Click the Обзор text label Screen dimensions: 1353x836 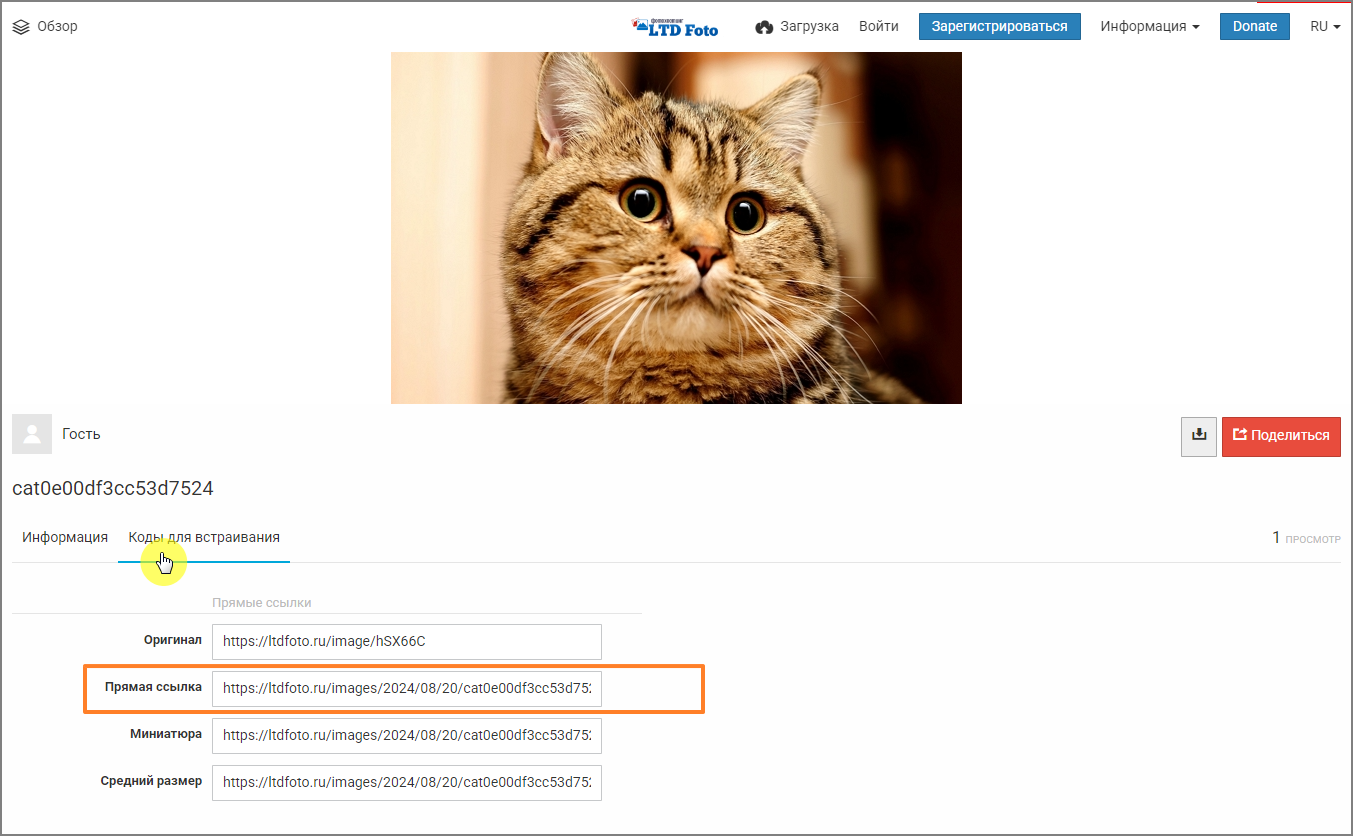(x=58, y=27)
